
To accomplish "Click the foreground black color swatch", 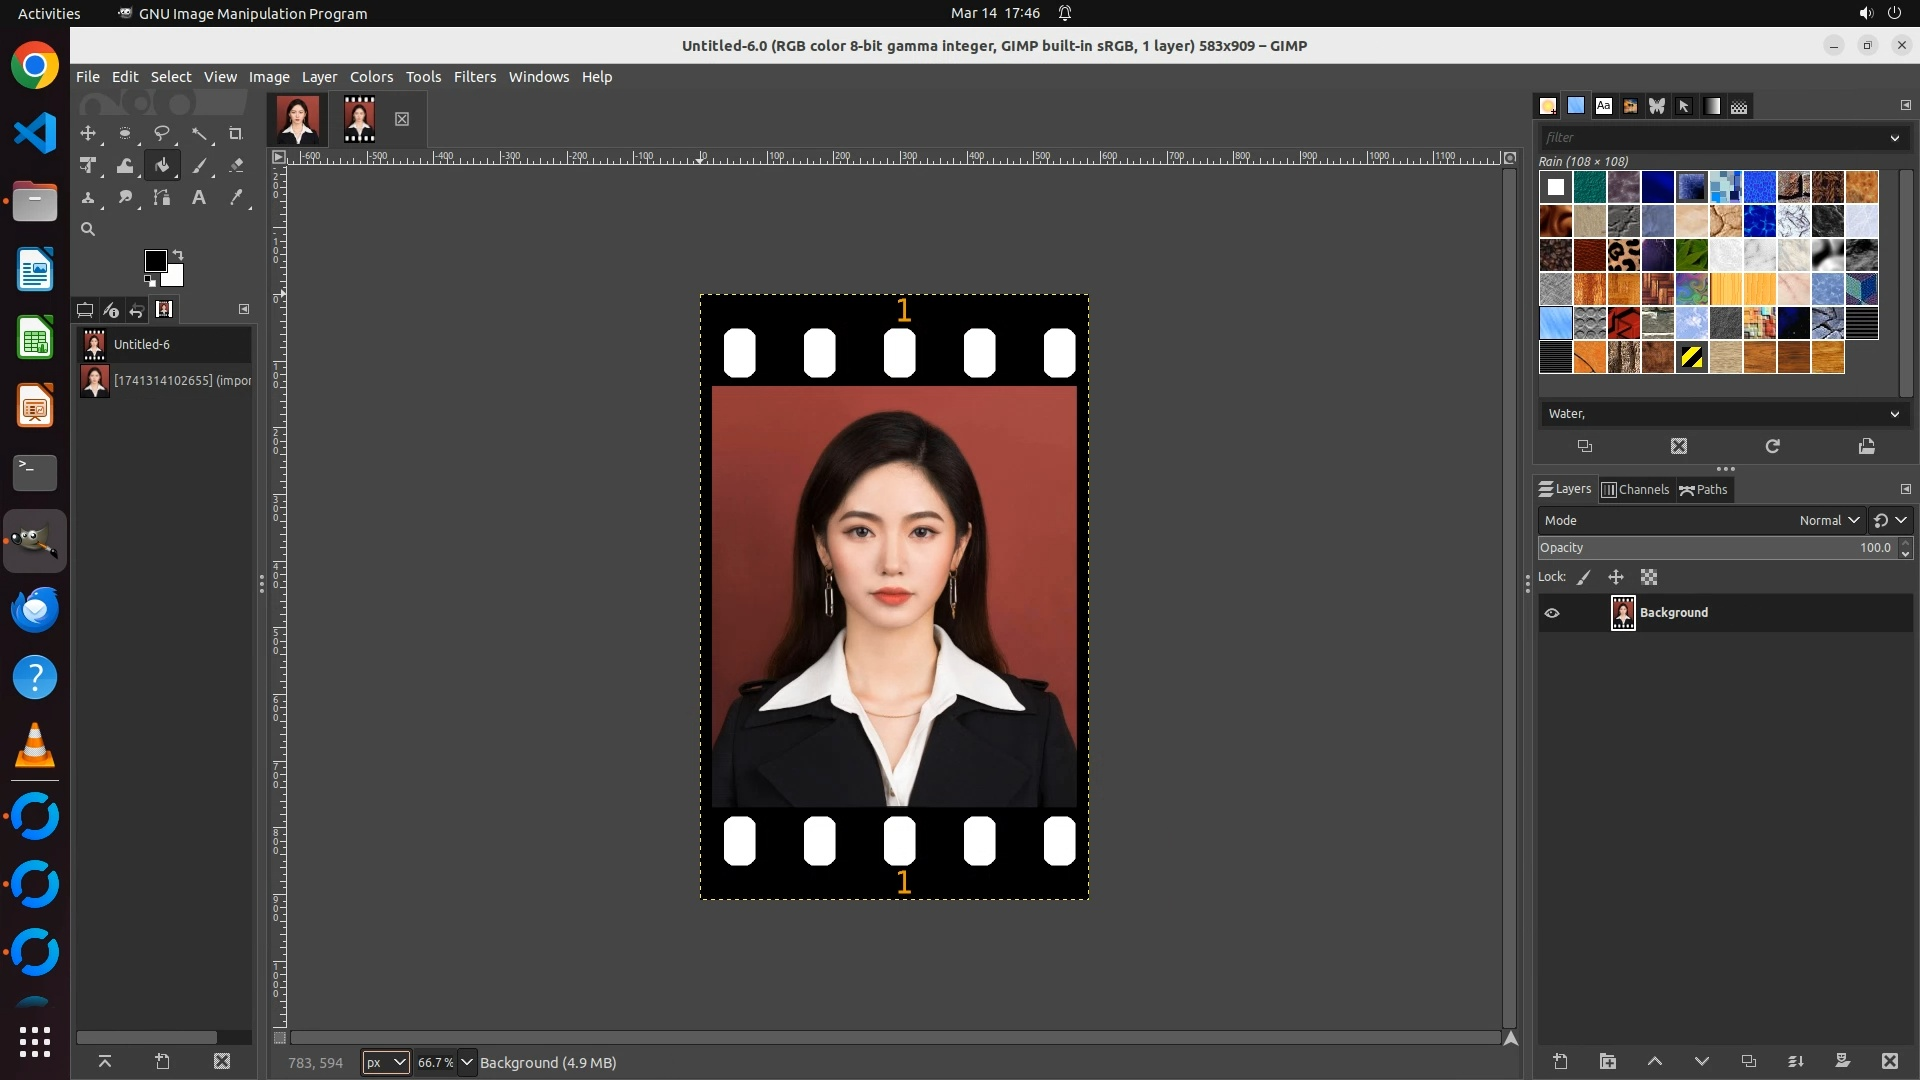I will (x=154, y=261).
